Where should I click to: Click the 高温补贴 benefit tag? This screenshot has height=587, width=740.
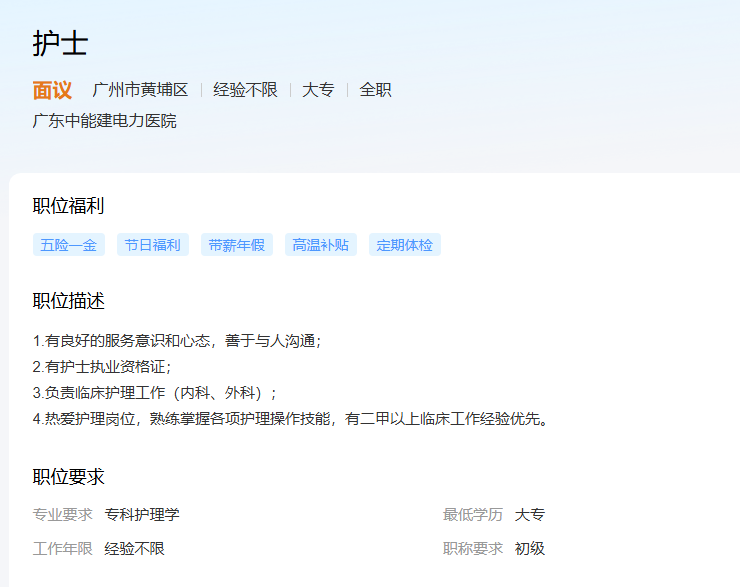coord(321,245)
